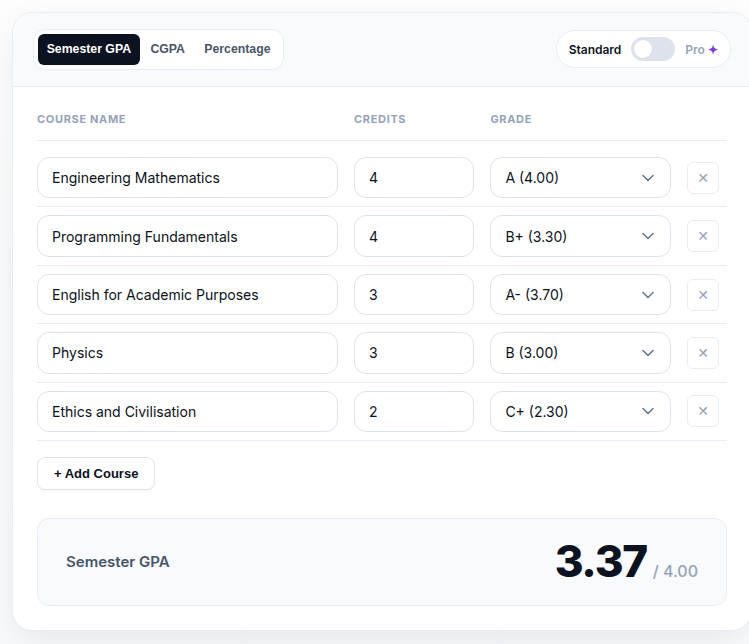Edit the Physics credits field
Viewport: 749px width, 644px height.
pyautogui.click(x=414, y=353)
